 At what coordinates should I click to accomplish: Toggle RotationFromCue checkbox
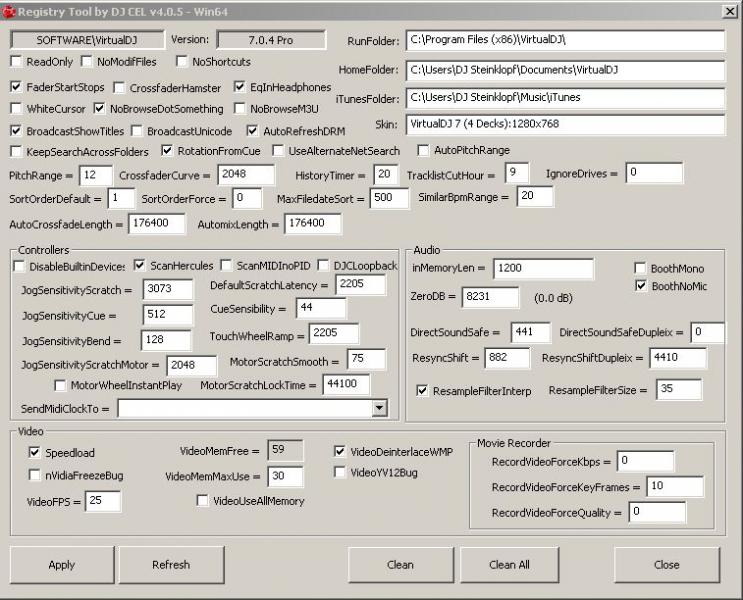167,151
